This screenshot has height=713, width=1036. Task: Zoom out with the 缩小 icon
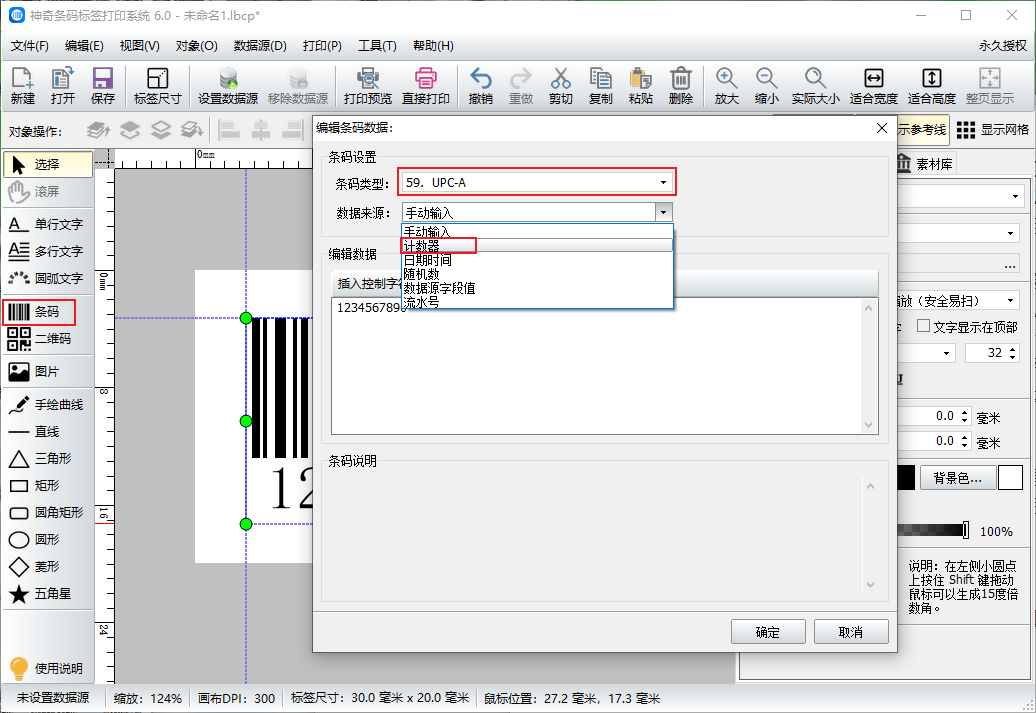766,86
